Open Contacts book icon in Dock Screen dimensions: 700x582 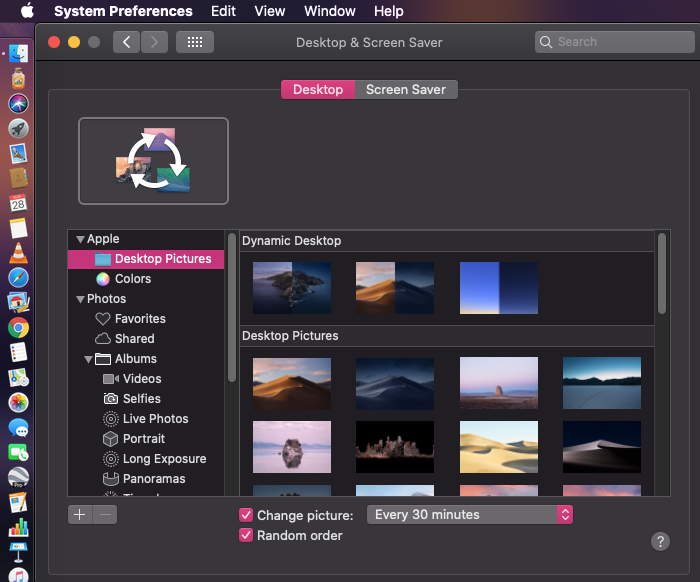18,179
